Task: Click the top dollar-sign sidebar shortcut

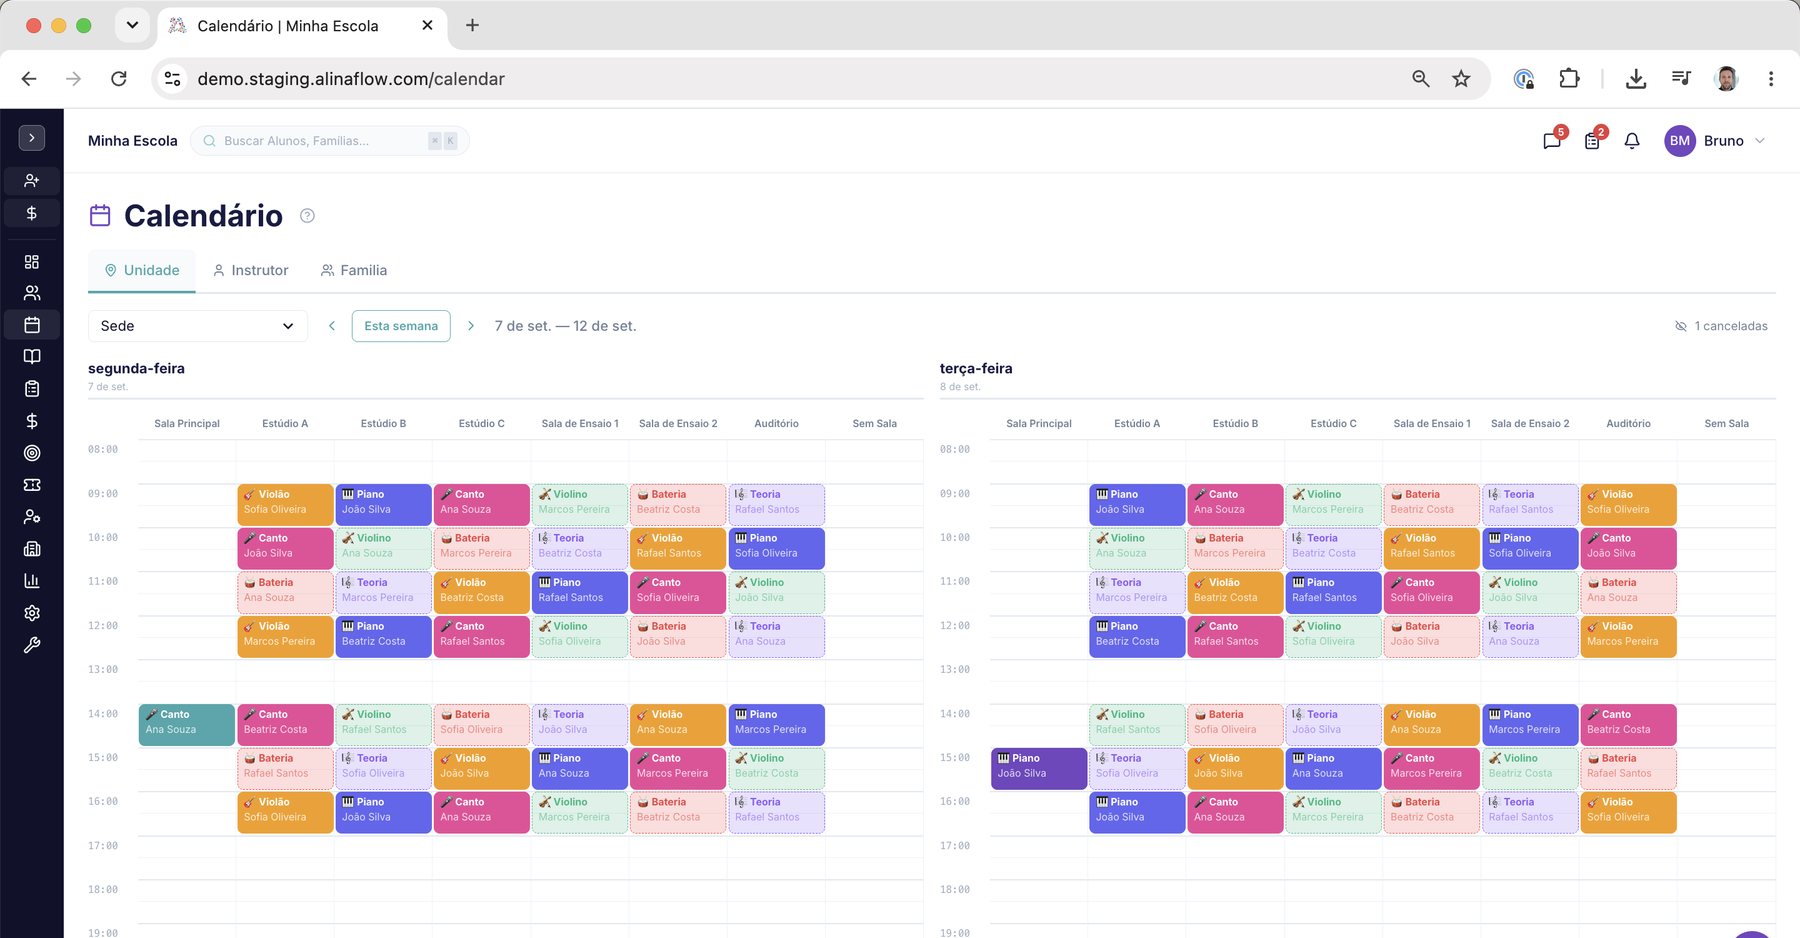Action: click(x=32, y=213)
